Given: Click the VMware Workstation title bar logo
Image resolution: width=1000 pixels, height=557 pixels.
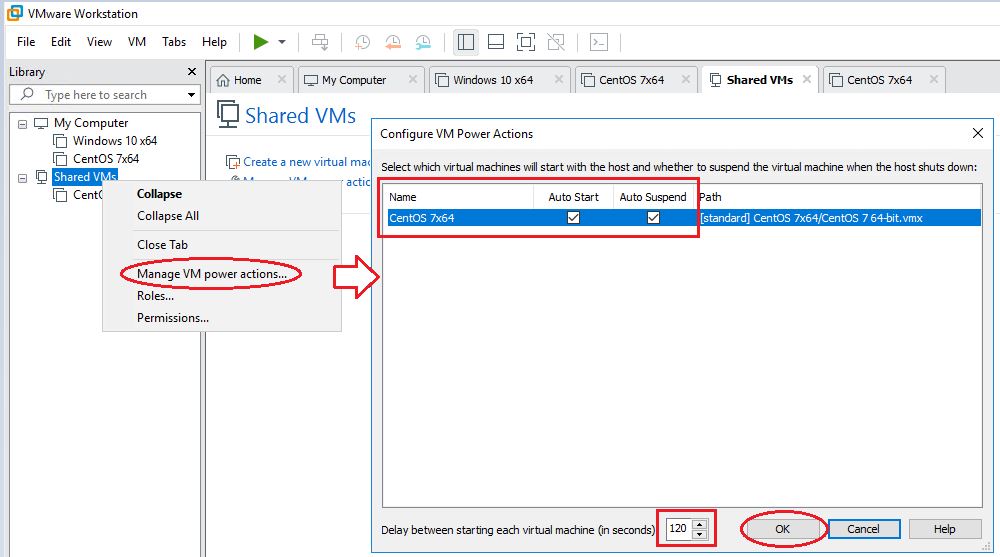Looking at the screenshot, I should (x=15, y=13).
